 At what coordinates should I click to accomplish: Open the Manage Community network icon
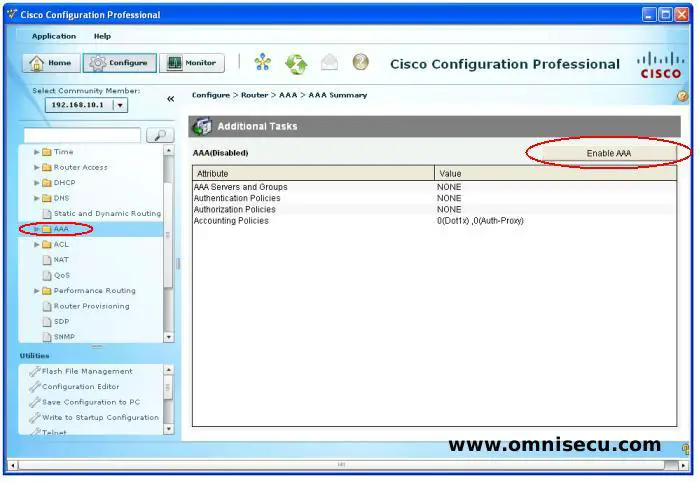263,62
